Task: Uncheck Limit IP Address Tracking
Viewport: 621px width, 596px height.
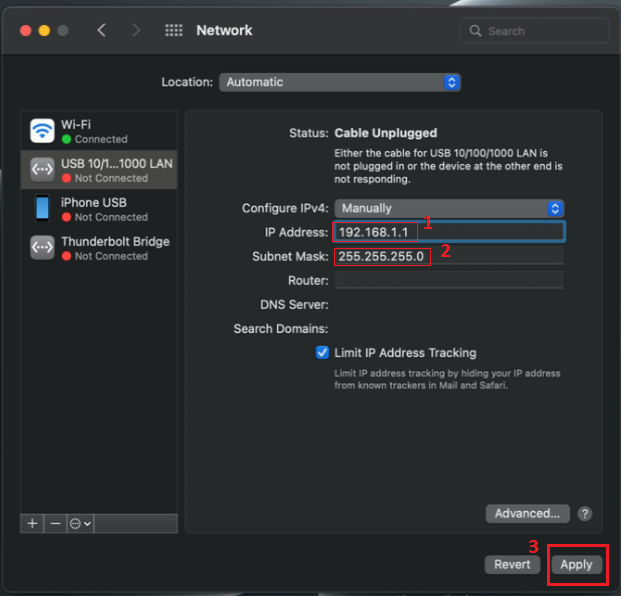Action: click(322, 353)
